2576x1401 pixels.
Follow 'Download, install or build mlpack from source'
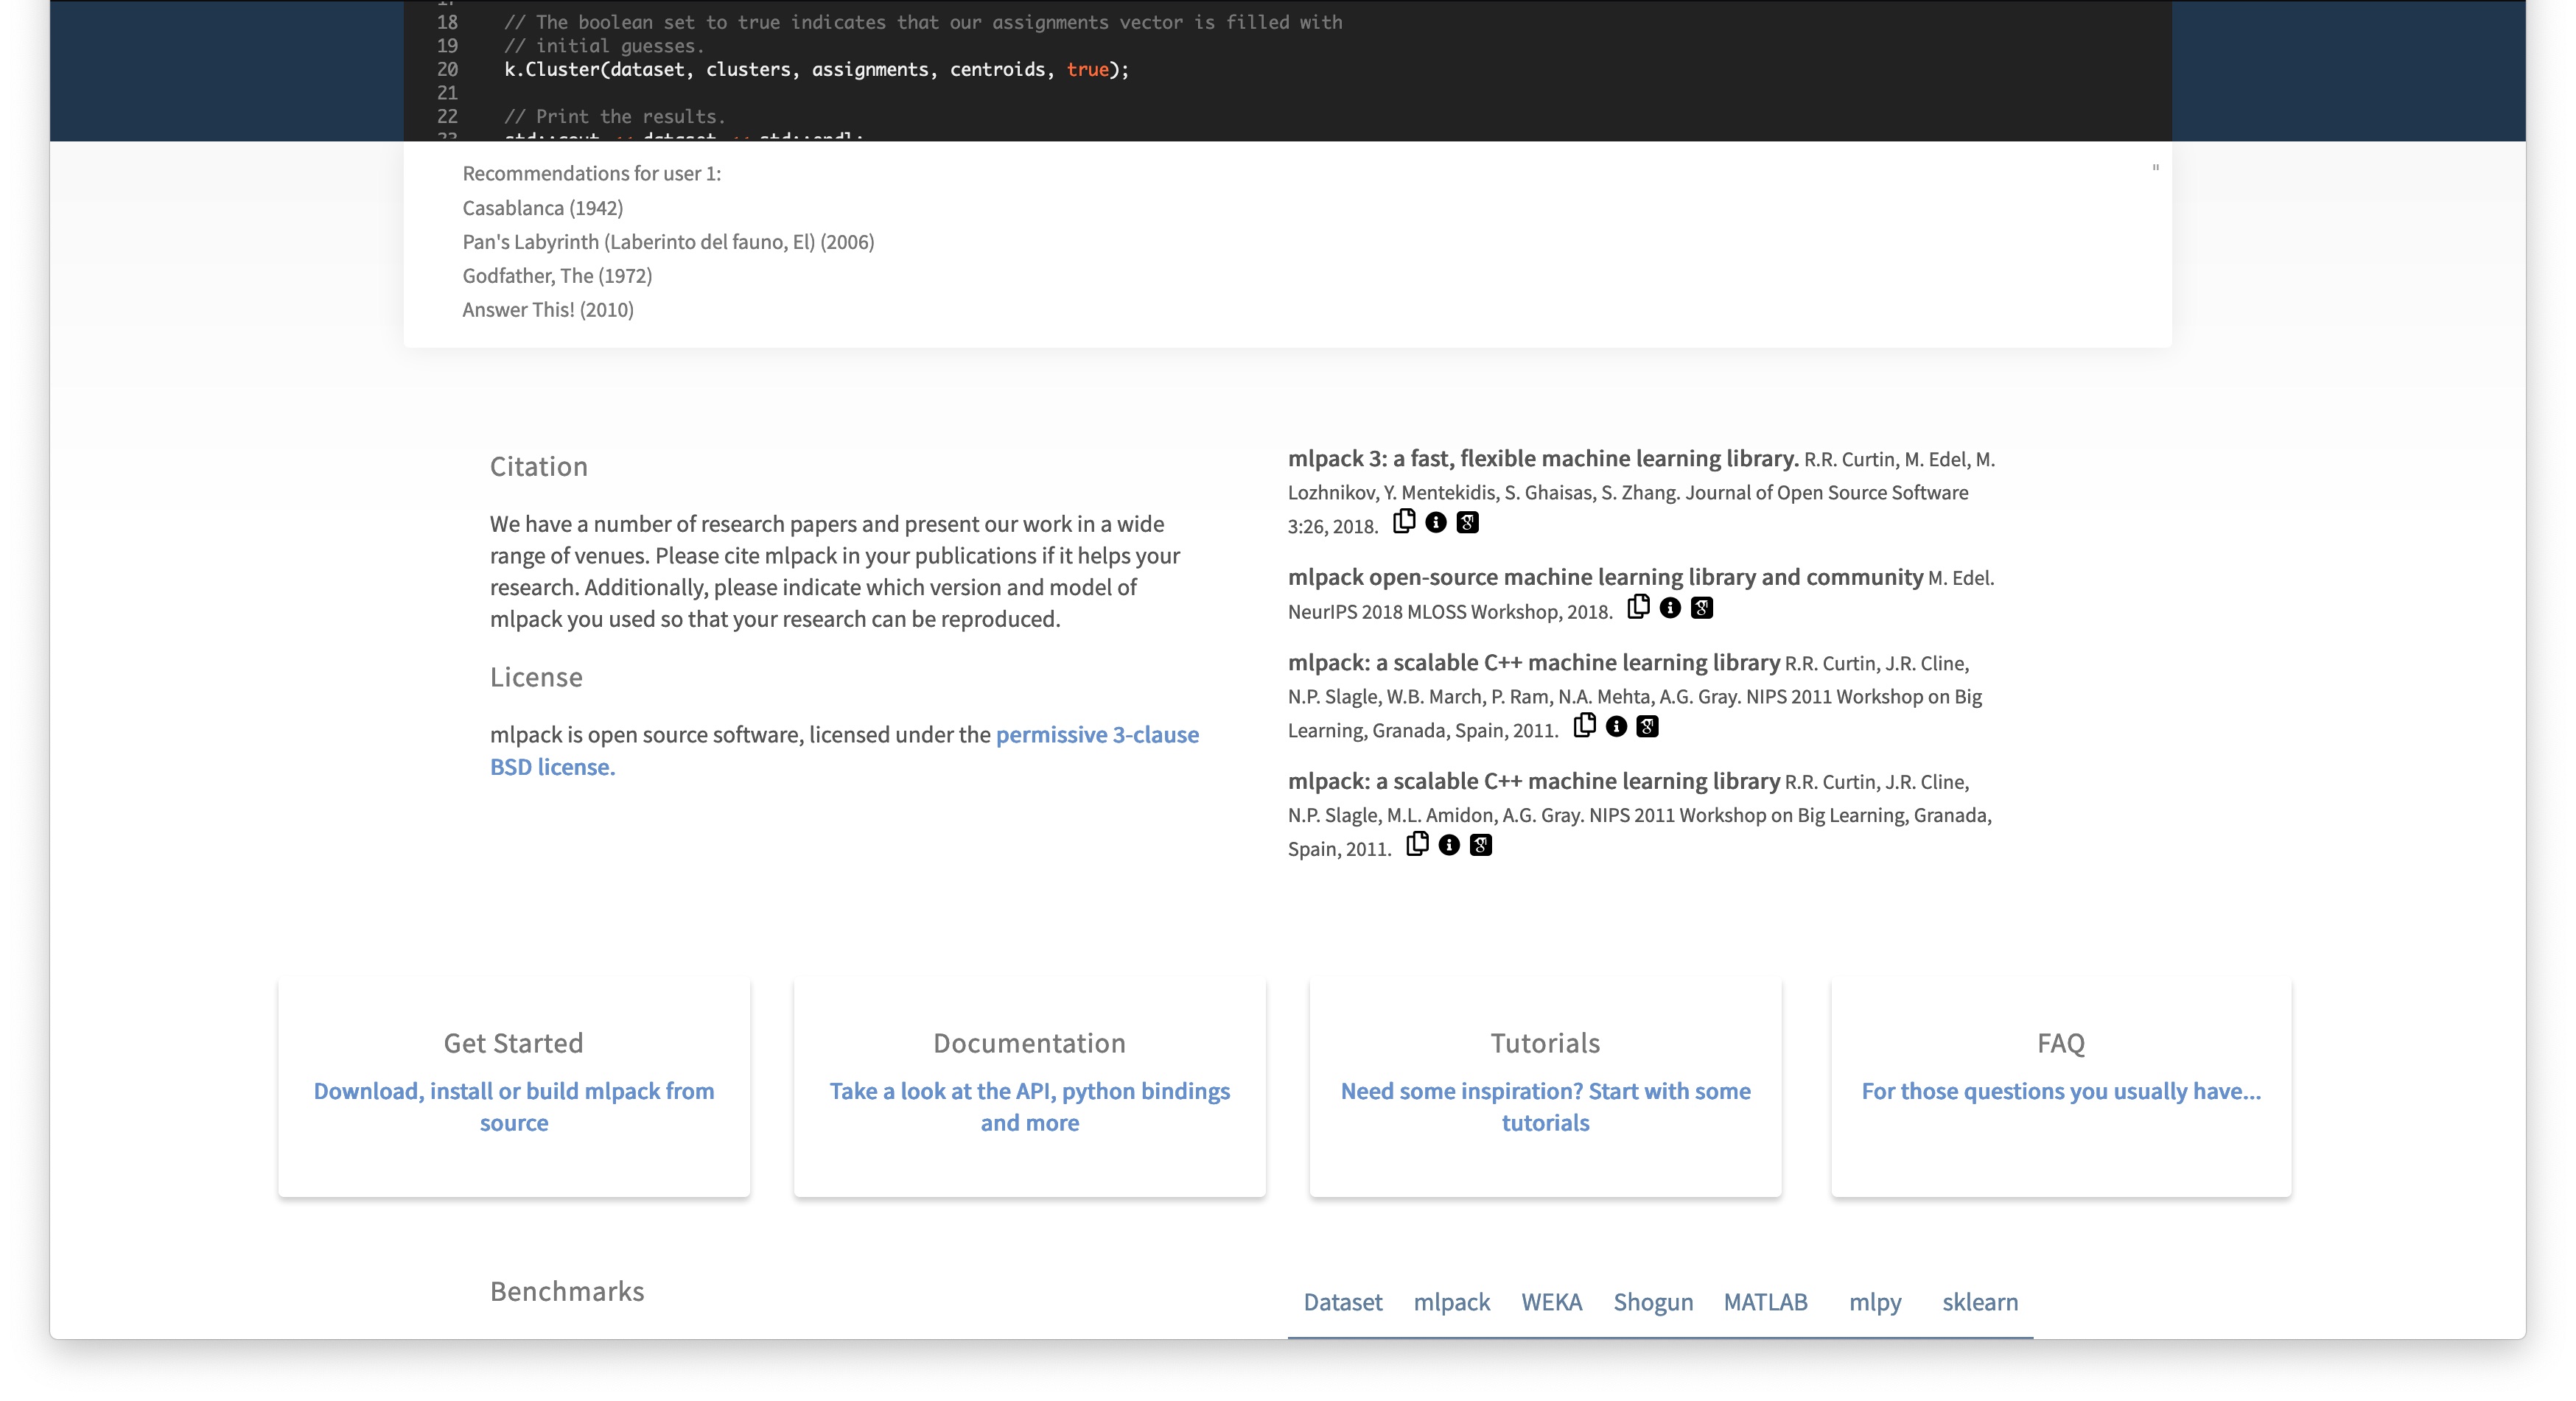pos(514,1106)
